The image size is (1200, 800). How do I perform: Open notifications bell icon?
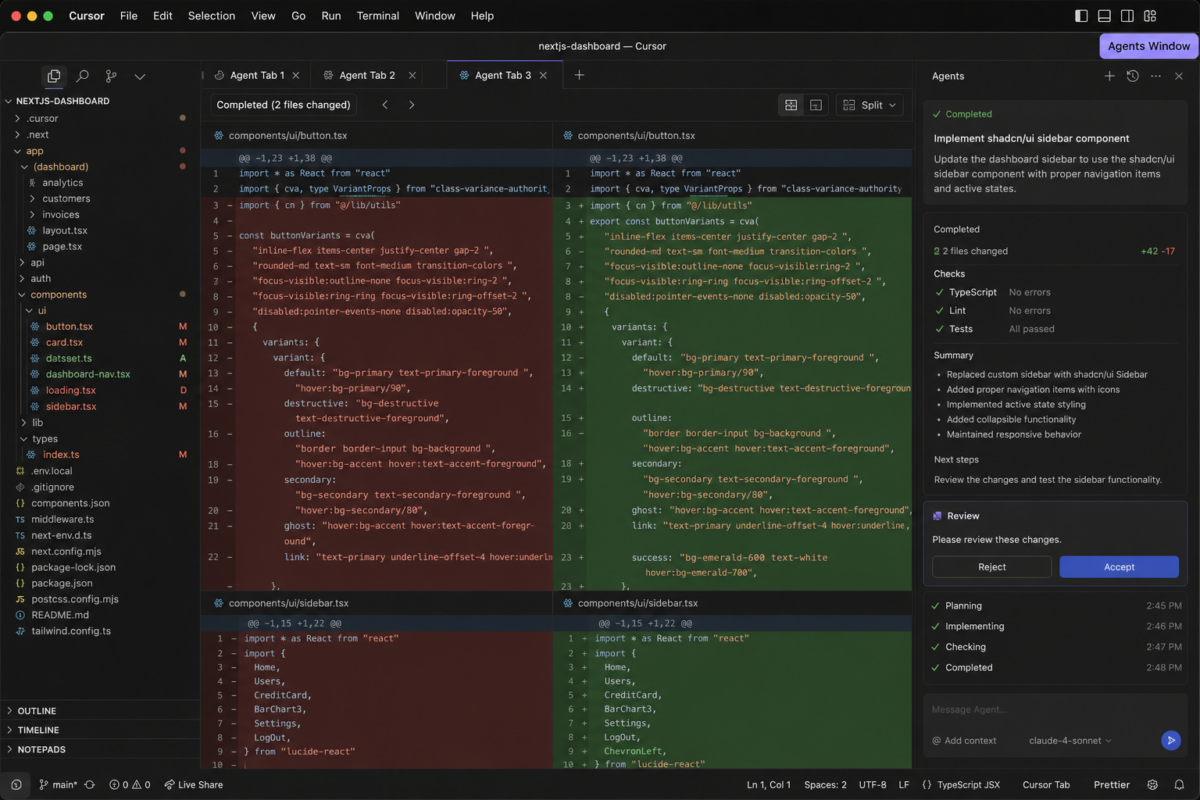[x=1180, y=785]
